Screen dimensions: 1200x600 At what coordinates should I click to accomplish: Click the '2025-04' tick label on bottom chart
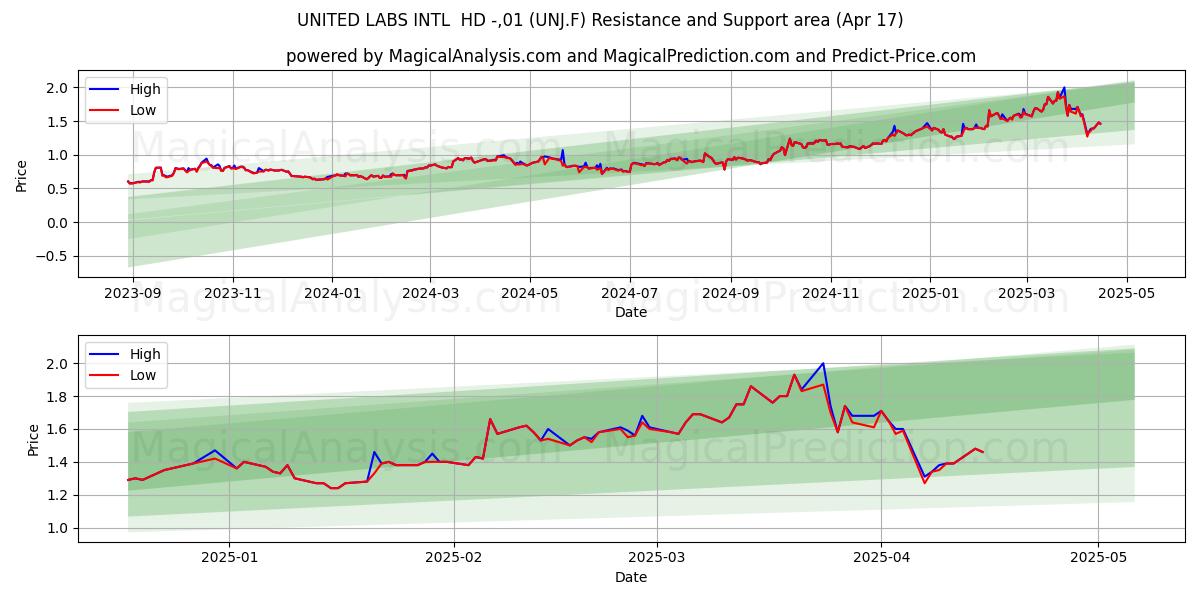pos(881,558)
